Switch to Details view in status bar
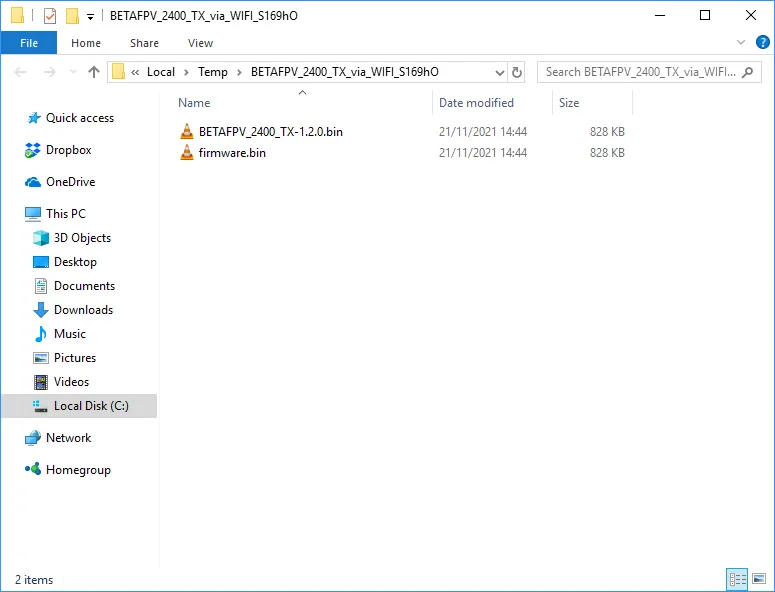This screenshot has height=592, width=775. tap(737, 579)
